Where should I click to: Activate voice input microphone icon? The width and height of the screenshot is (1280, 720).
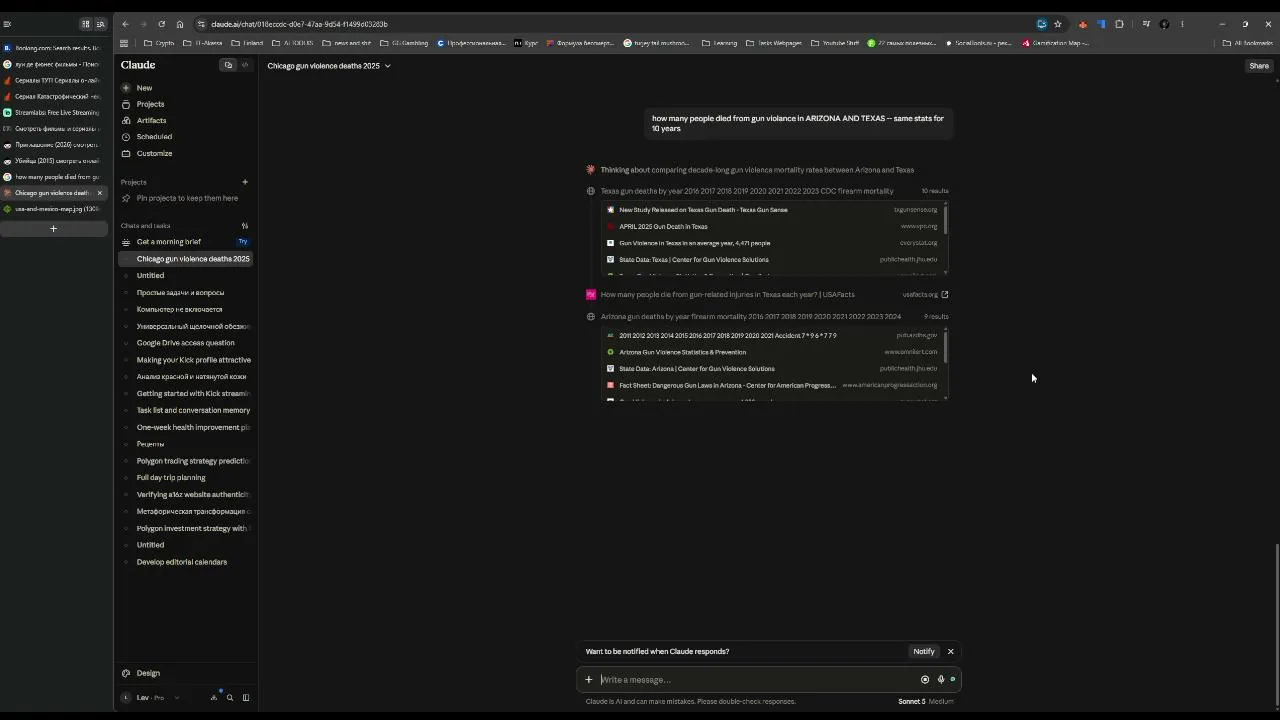(x=941, y=680)
